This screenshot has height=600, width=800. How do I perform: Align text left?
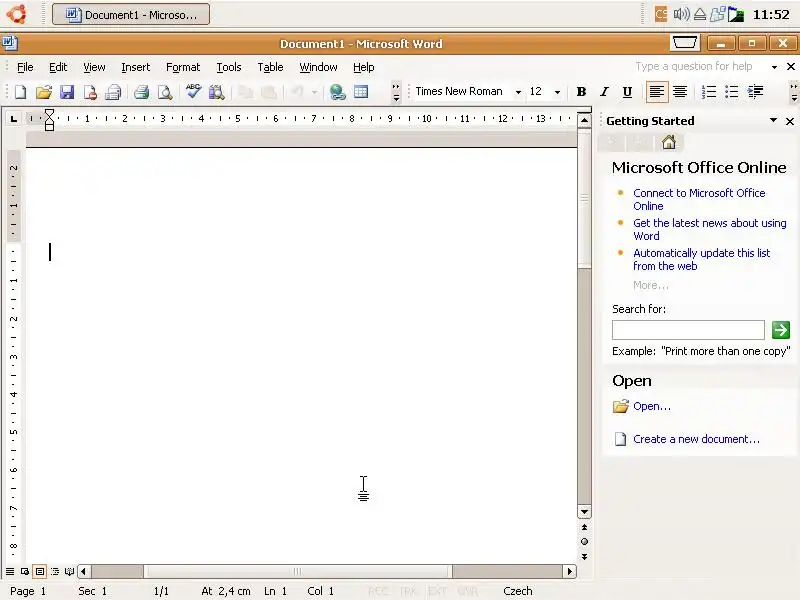657,92
